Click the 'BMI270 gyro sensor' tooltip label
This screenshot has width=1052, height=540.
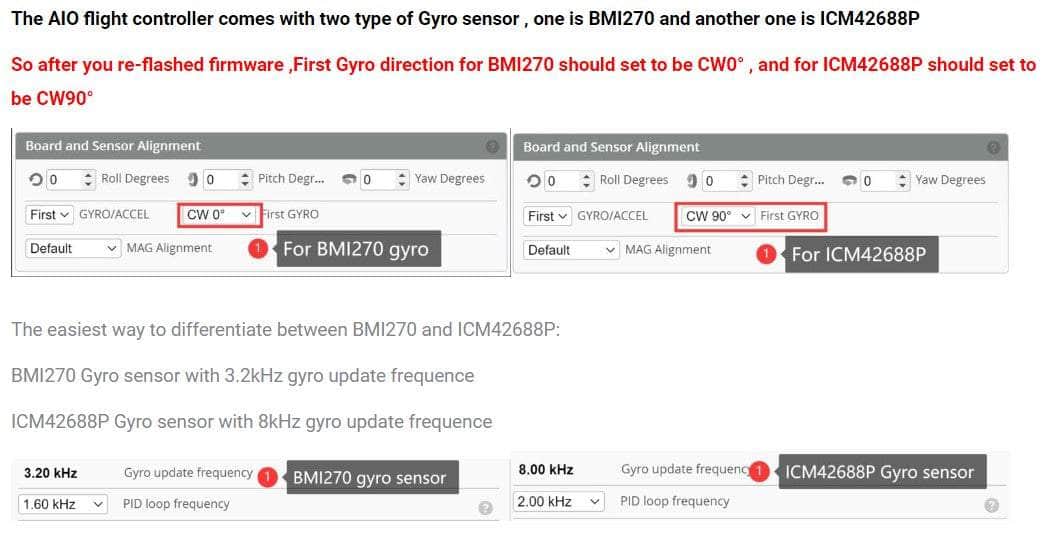click(x=369, y=478)
